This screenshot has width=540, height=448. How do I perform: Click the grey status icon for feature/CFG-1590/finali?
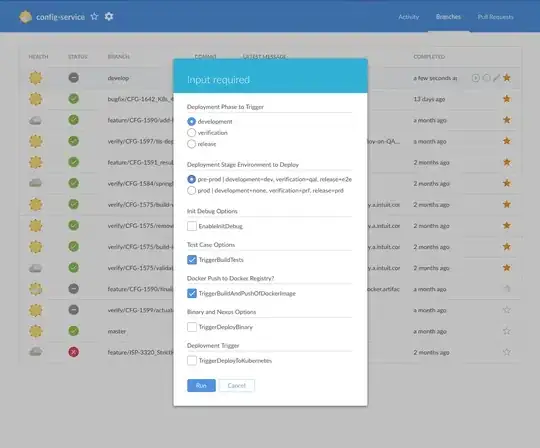pos(73,289)
